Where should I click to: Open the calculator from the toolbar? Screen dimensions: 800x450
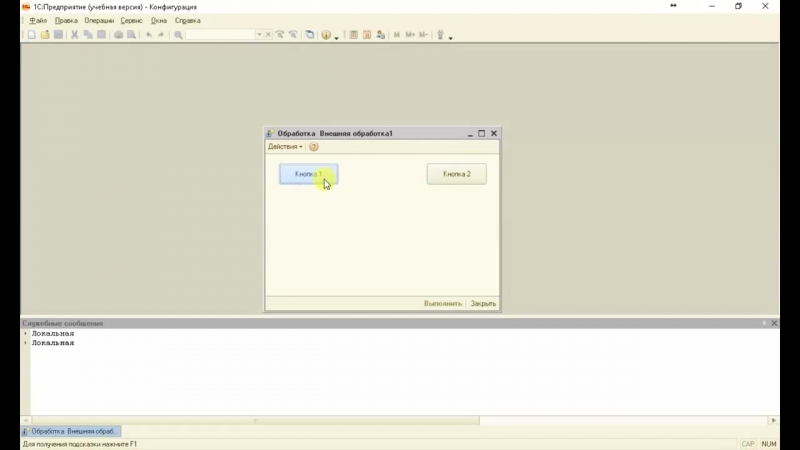[354, 35]
